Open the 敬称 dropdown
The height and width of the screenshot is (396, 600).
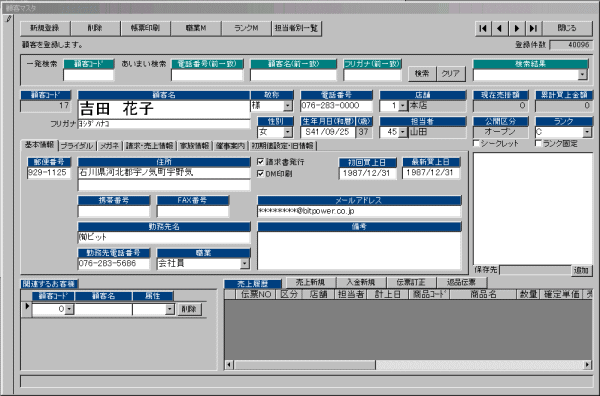tap(287, 106)
